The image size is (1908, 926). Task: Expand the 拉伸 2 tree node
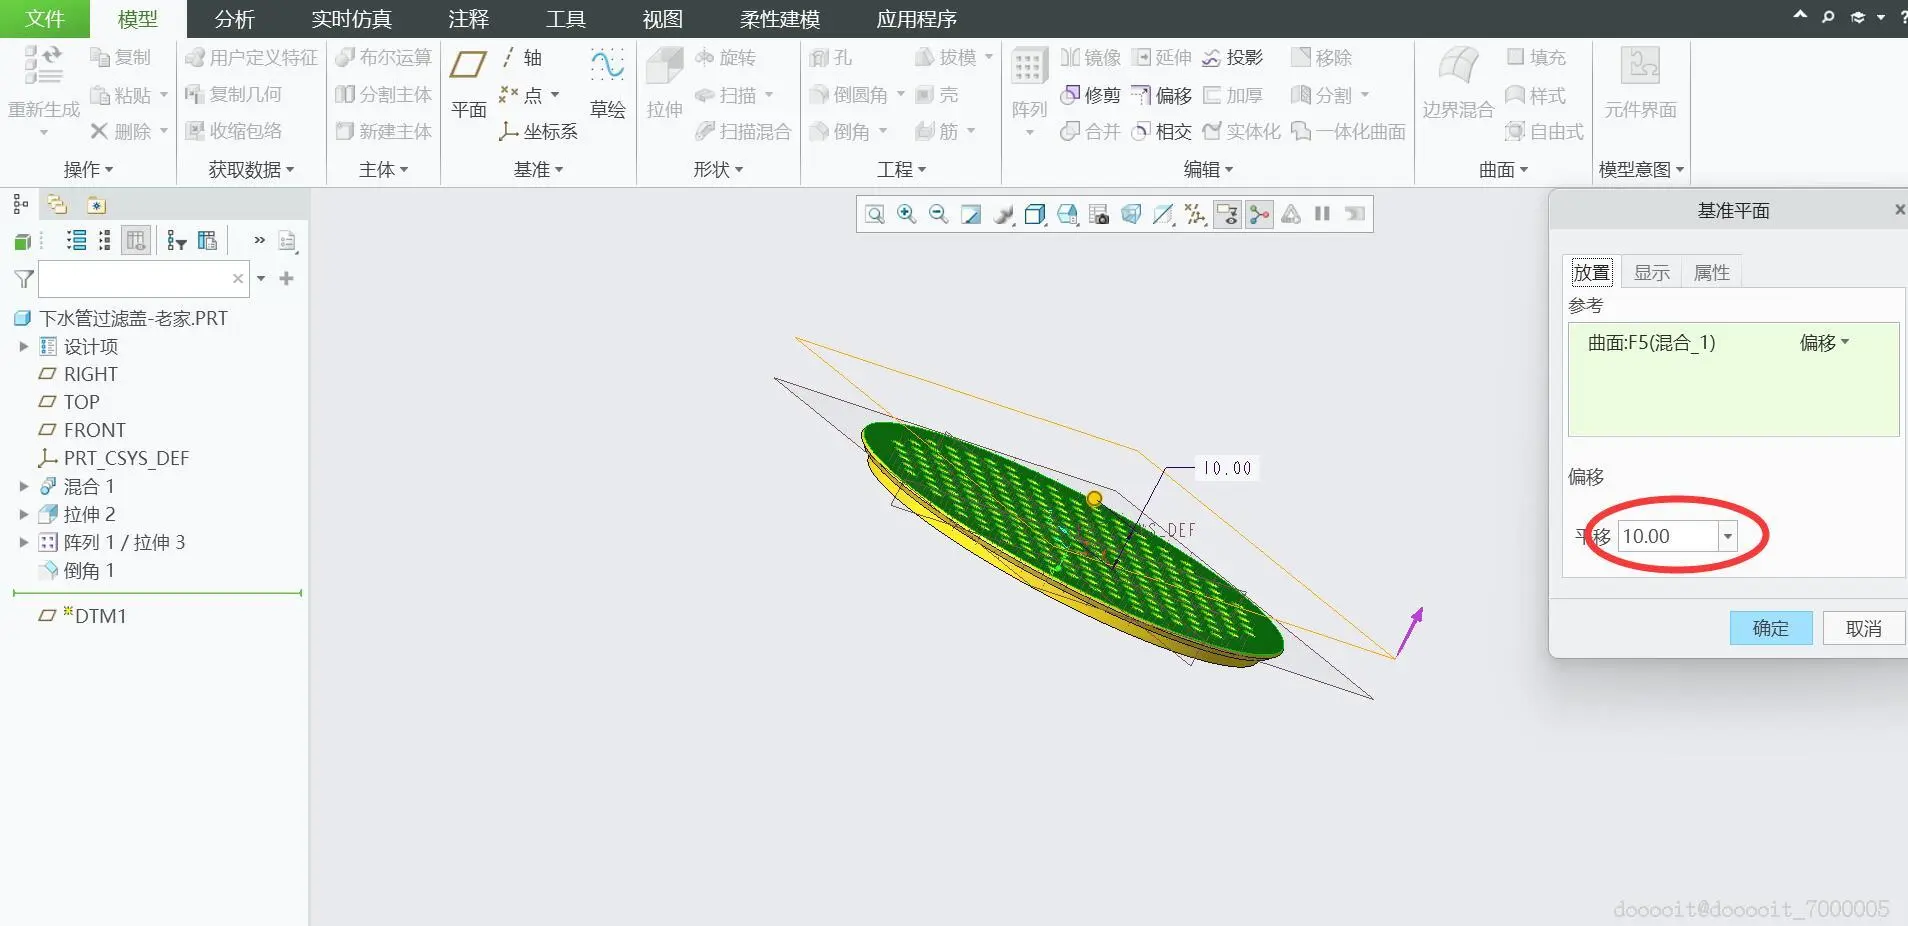[x=24, y=514]
